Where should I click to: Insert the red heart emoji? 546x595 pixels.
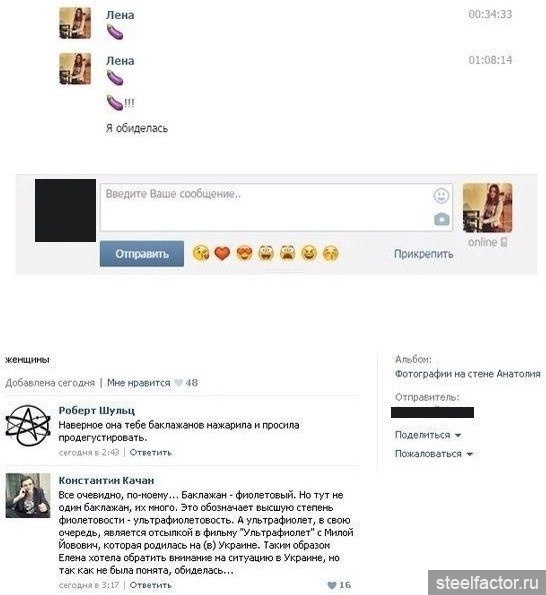222,253
